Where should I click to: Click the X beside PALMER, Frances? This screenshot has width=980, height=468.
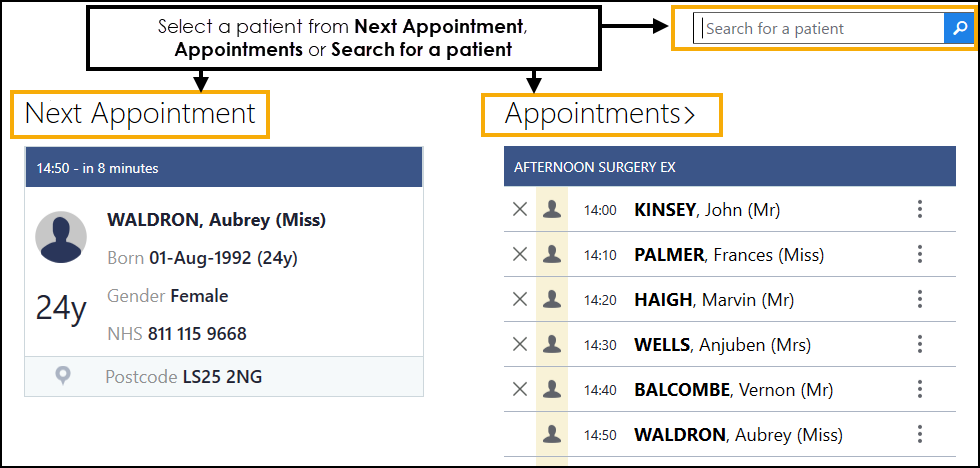coord(520,254)
